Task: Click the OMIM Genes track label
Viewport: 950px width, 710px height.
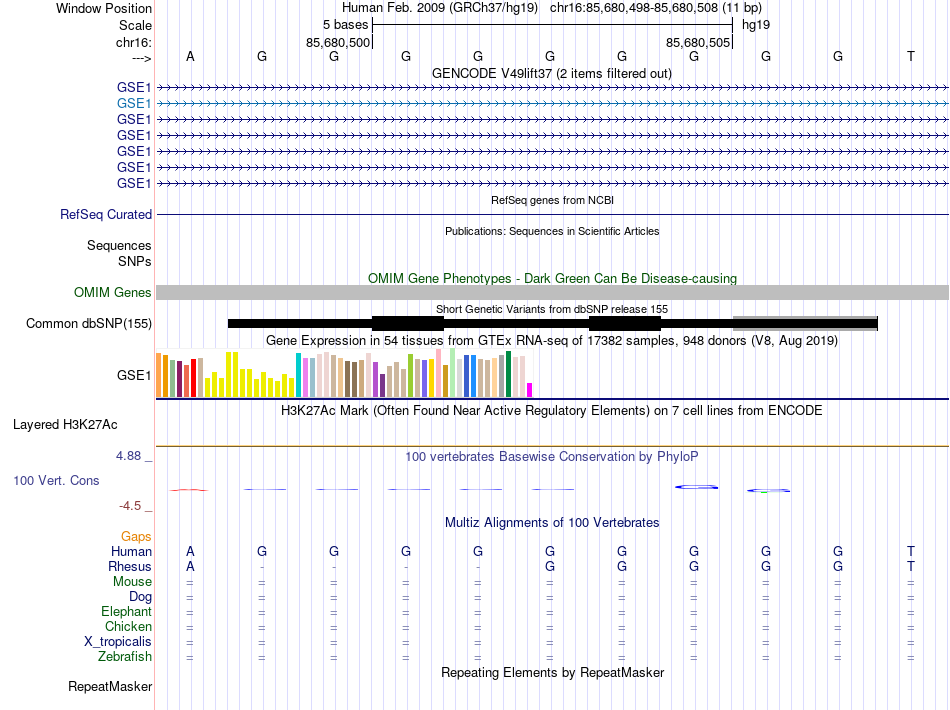Action: (113, 293)
